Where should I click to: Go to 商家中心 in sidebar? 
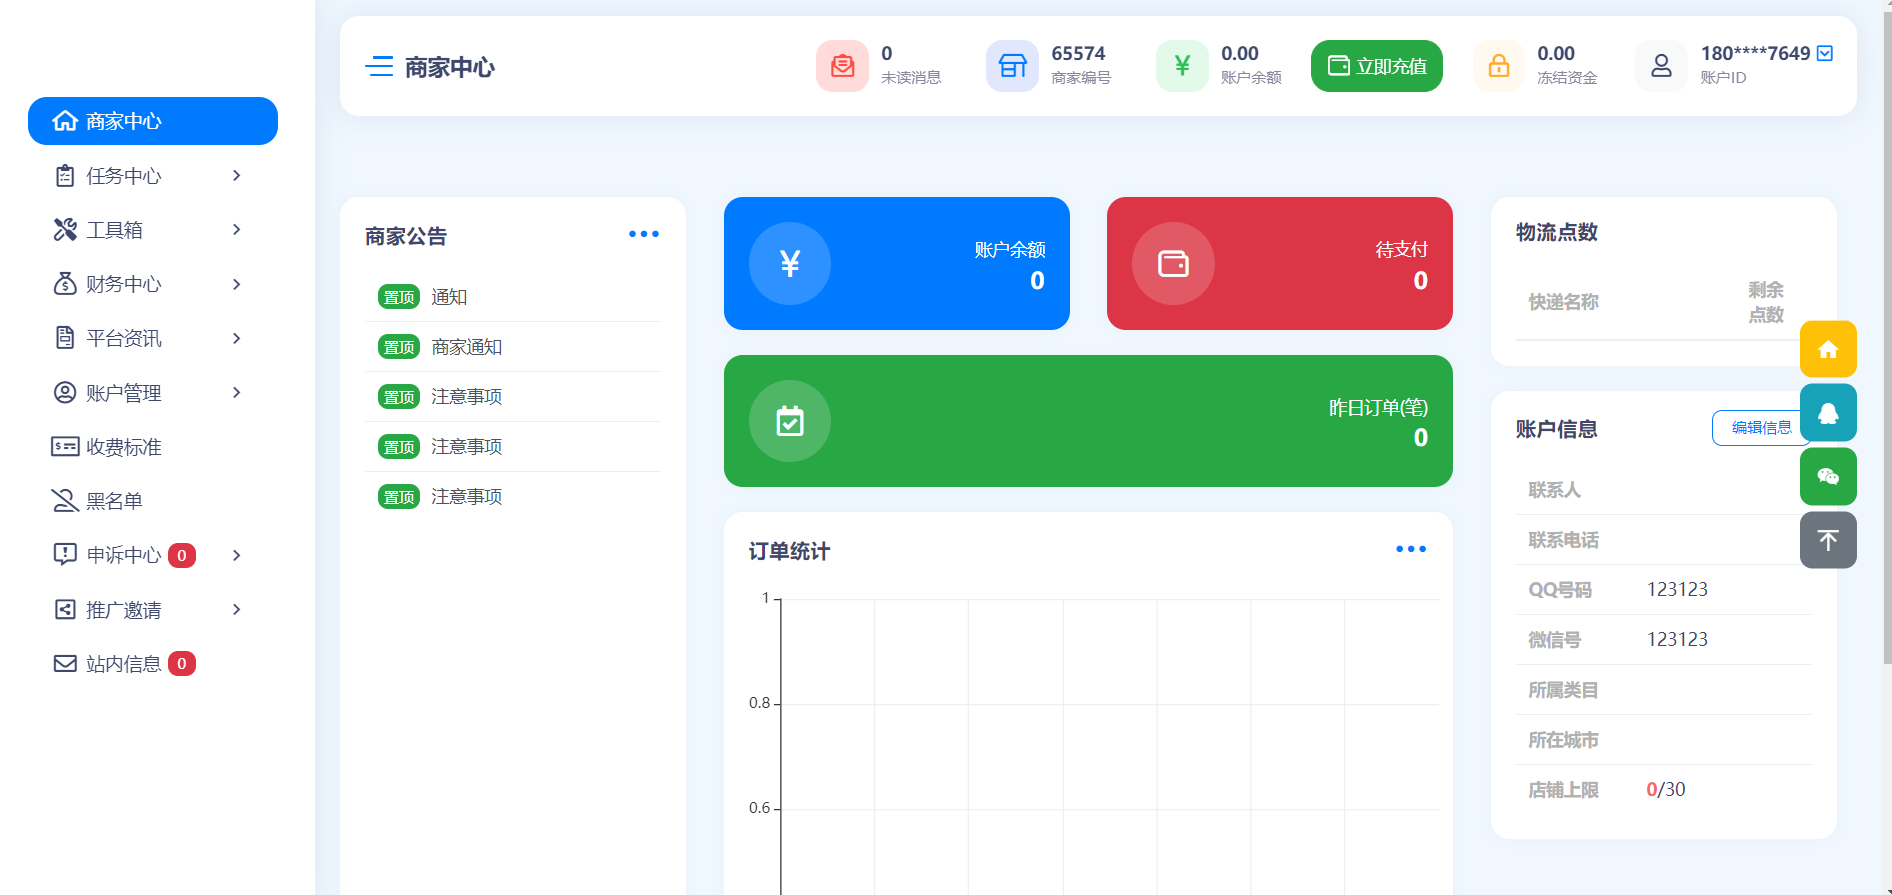tap(153, 121)
